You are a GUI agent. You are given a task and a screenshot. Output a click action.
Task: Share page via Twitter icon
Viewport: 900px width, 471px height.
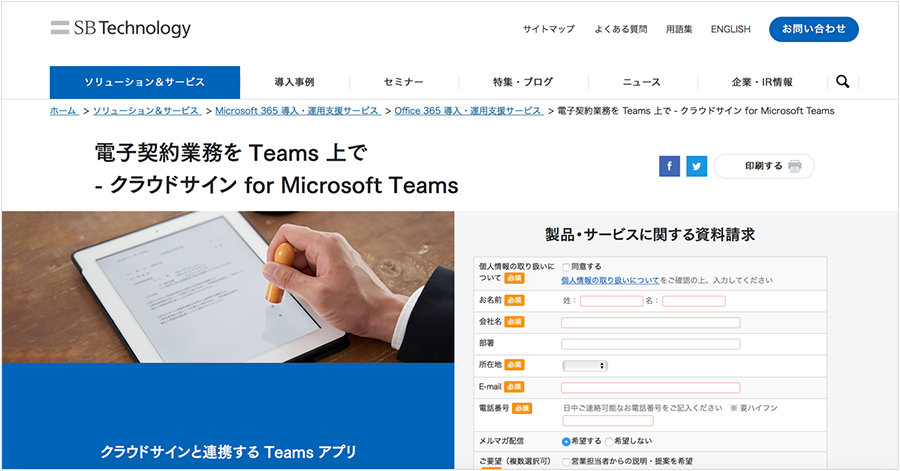(x=696, y=166)
